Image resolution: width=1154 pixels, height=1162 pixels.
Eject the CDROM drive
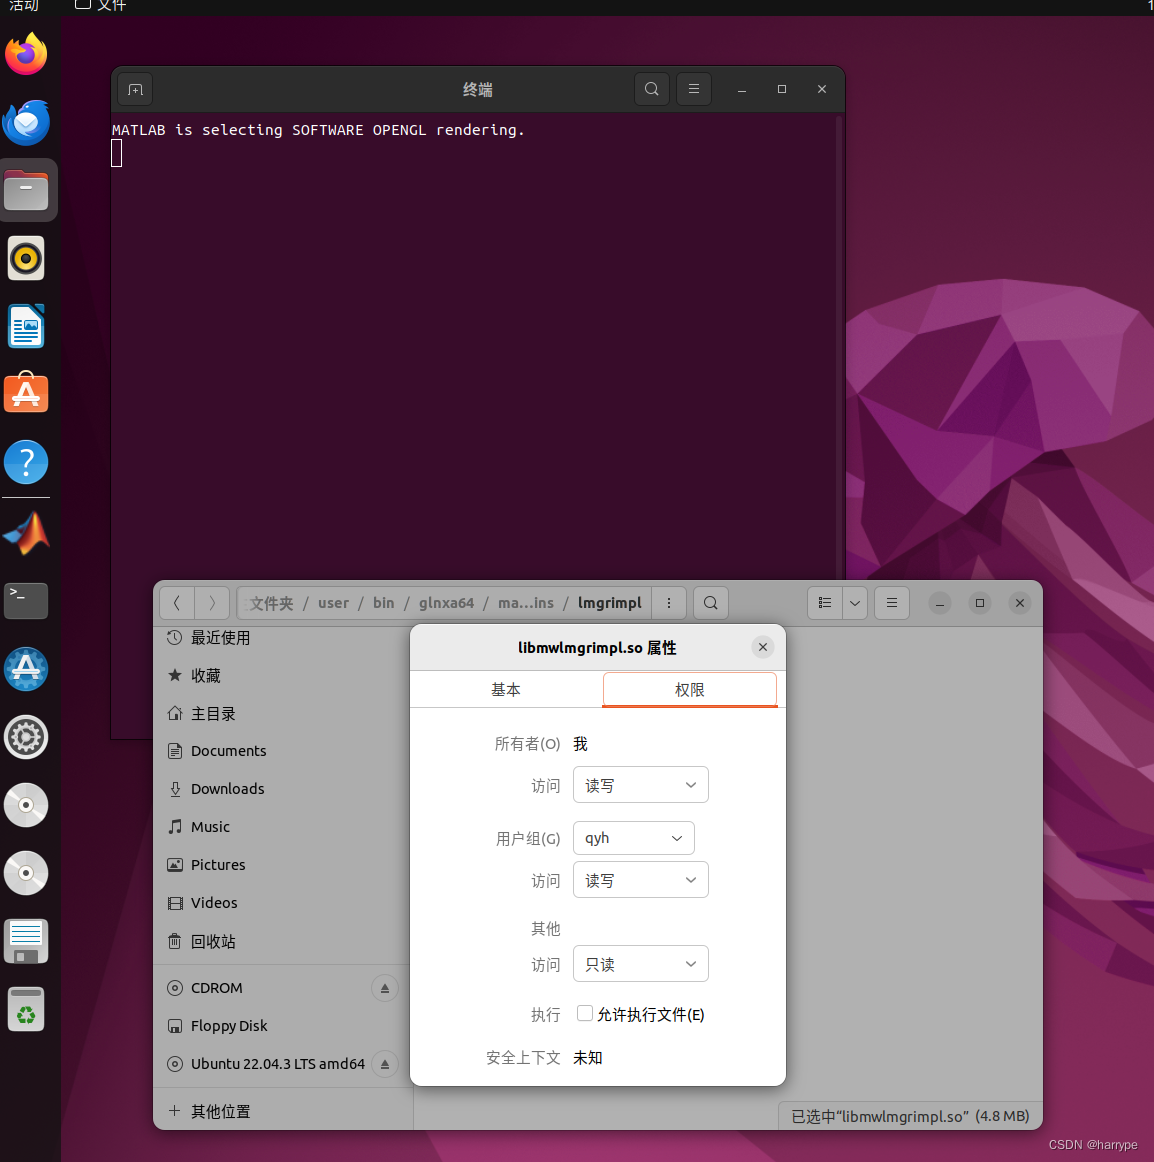[385, 988]
